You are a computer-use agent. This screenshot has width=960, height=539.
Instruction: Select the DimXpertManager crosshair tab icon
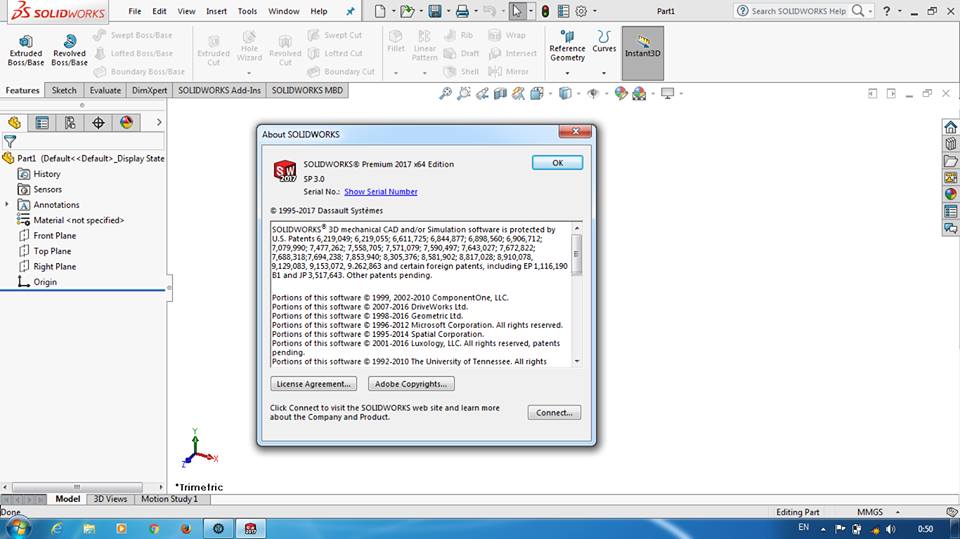(98, 122)
